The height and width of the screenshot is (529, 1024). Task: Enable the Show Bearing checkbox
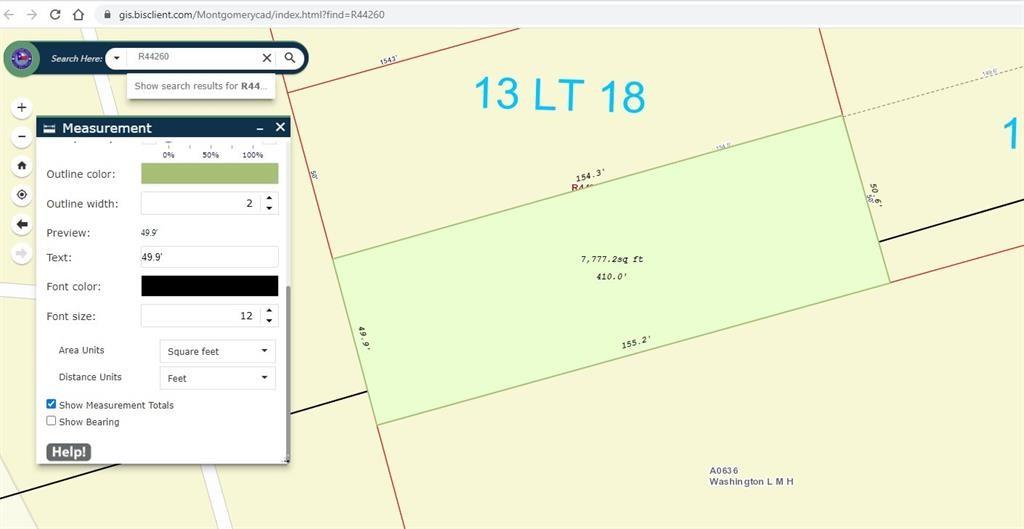pyautogui.click(x=51, y=421)
